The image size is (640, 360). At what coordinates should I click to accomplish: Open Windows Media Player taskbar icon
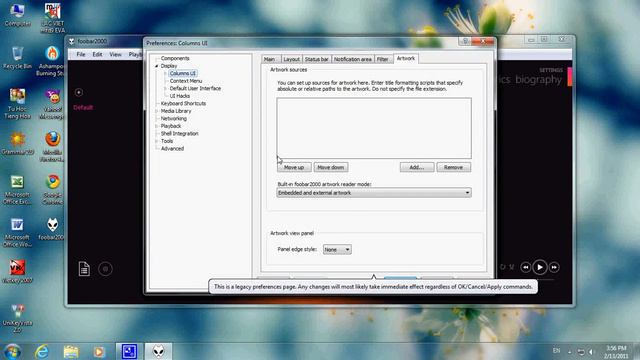coord(99,351)
